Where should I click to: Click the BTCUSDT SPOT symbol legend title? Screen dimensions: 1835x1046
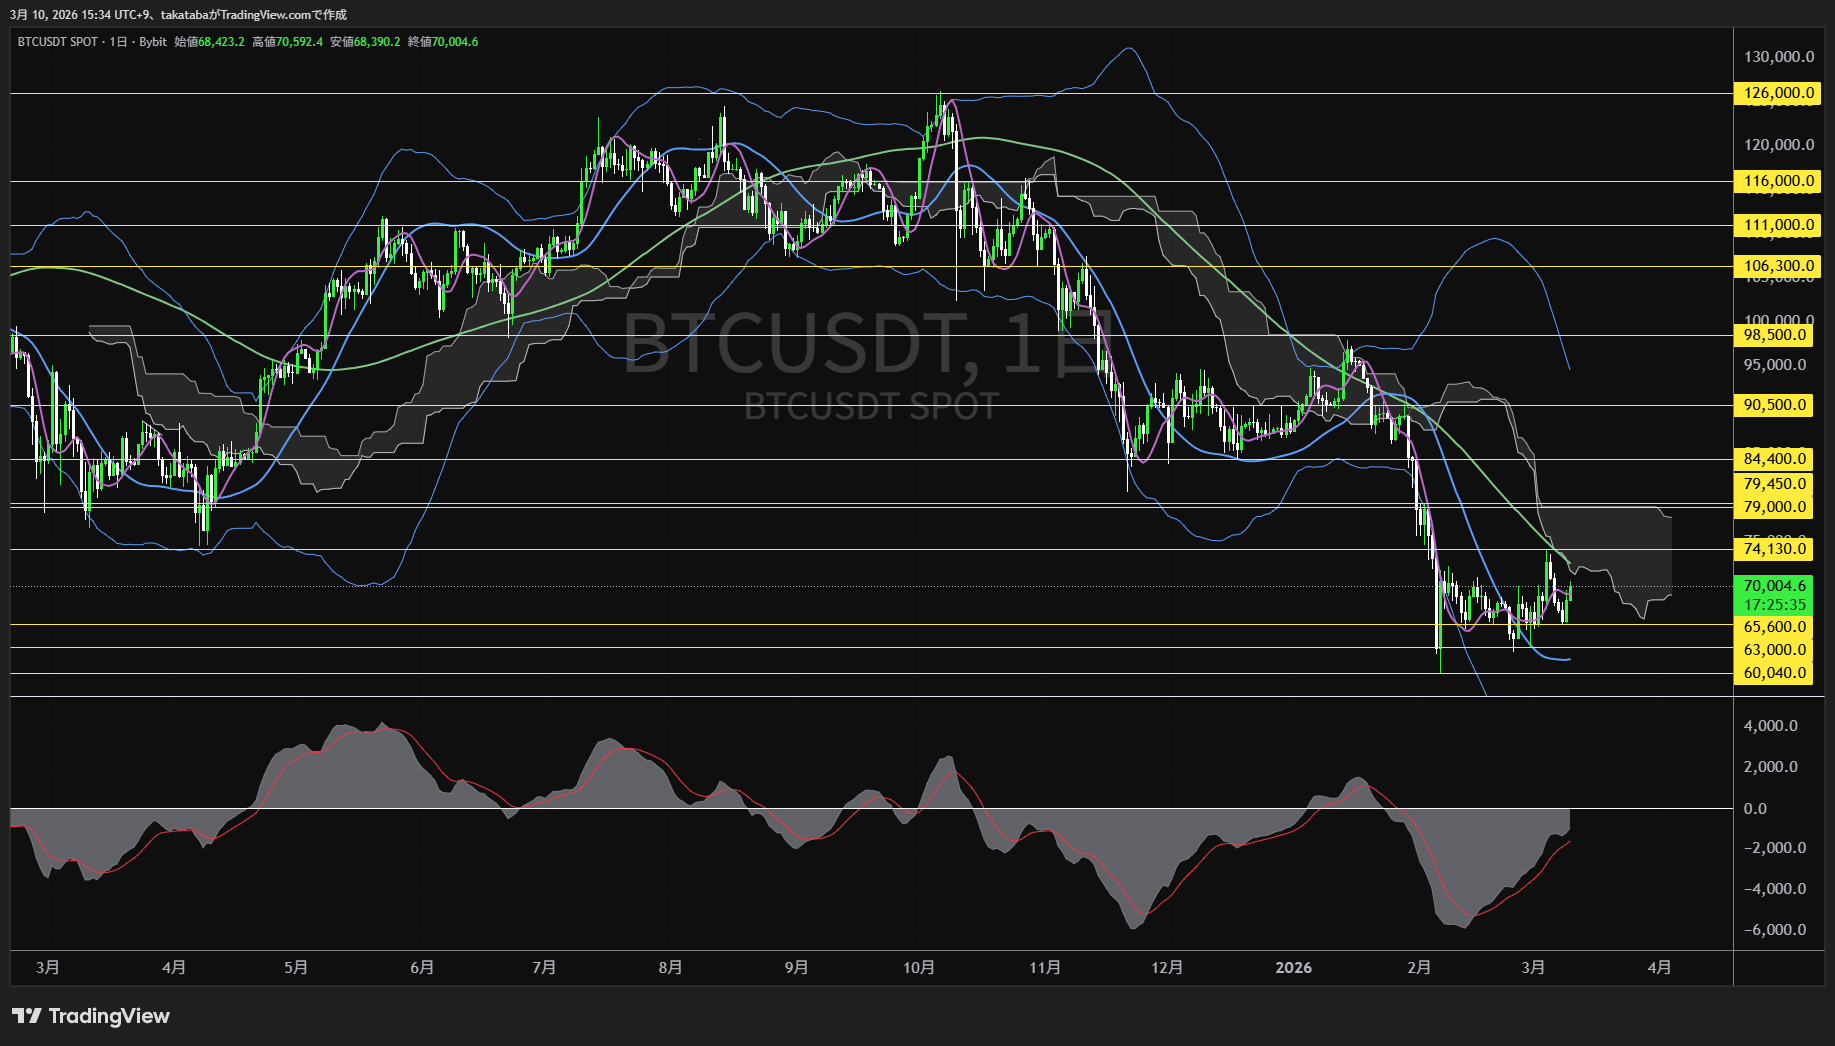(x=58, y=42)
